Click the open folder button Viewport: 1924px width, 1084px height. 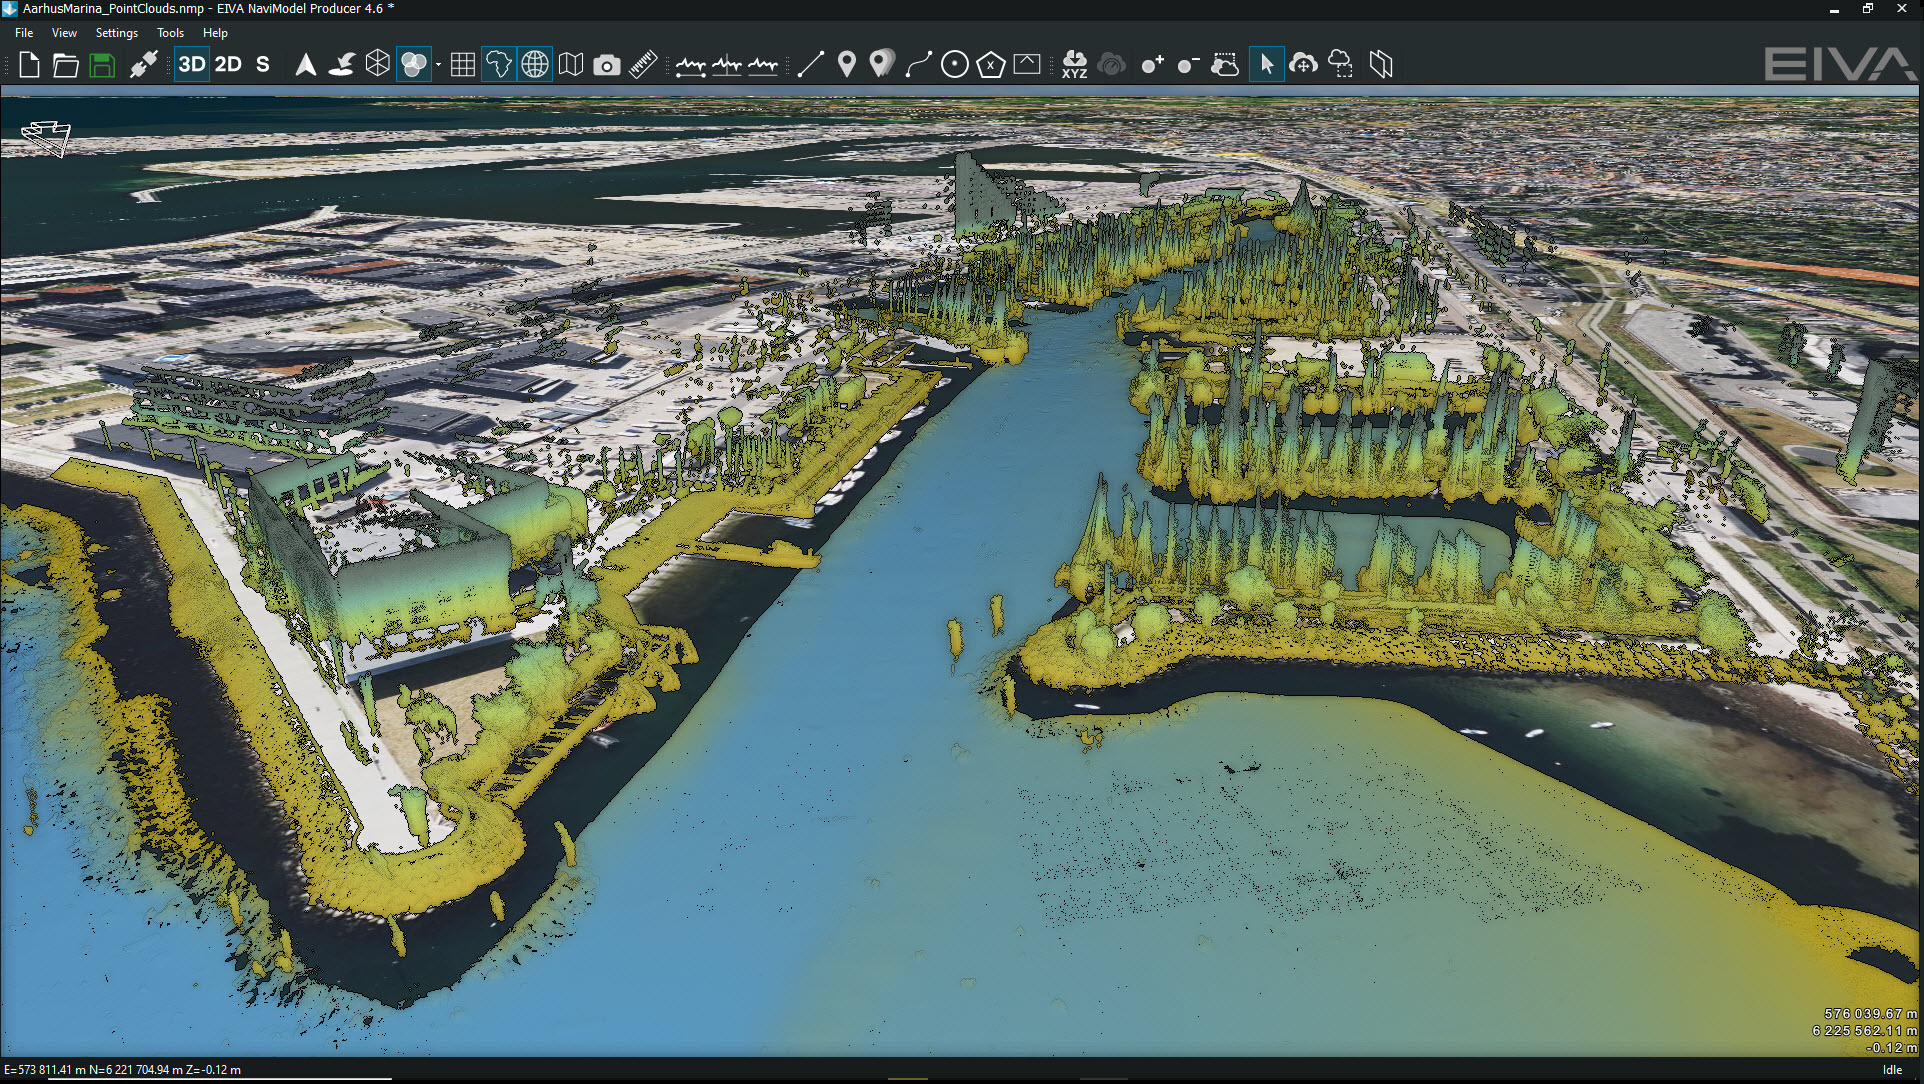pyautogui.click(x=66, y=65)
